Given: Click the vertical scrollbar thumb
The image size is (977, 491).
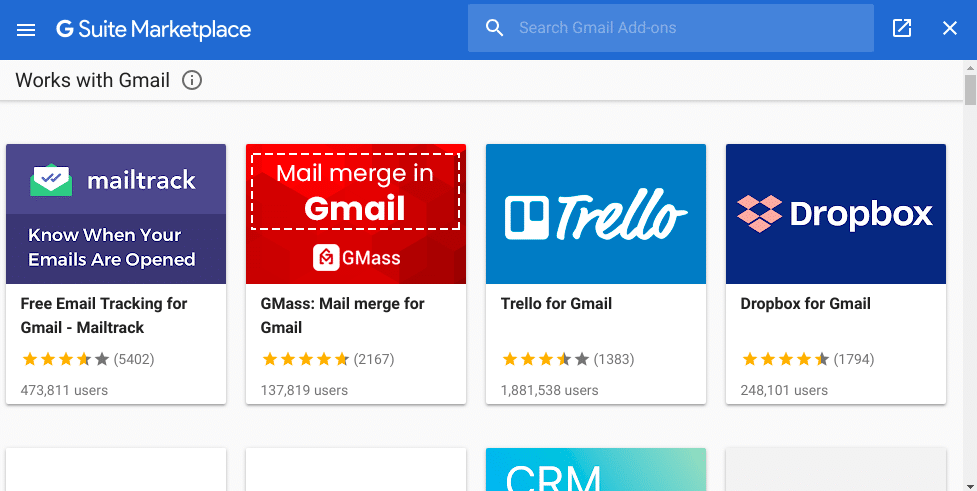Looking at the screenshot, I should (x=970, y=90).
